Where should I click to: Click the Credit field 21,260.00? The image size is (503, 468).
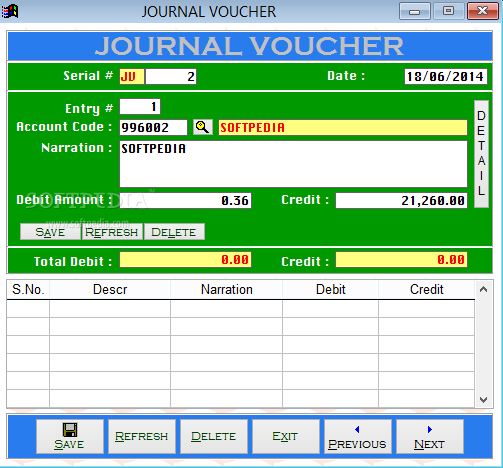(x=401, y=200)
